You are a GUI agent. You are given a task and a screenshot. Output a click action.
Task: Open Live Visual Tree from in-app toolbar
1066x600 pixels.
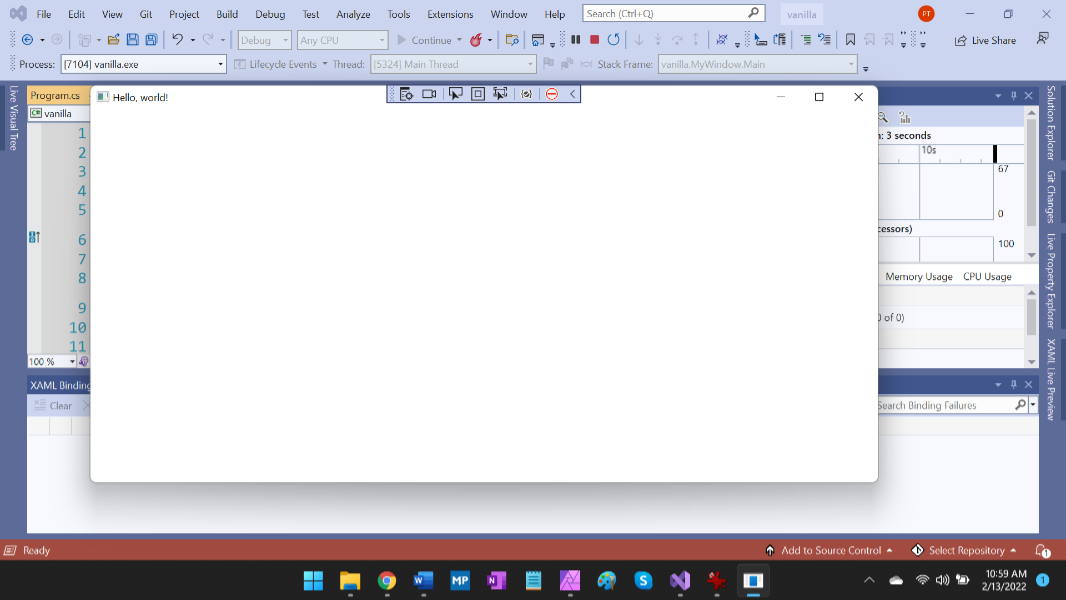click(x=407, y=94)
